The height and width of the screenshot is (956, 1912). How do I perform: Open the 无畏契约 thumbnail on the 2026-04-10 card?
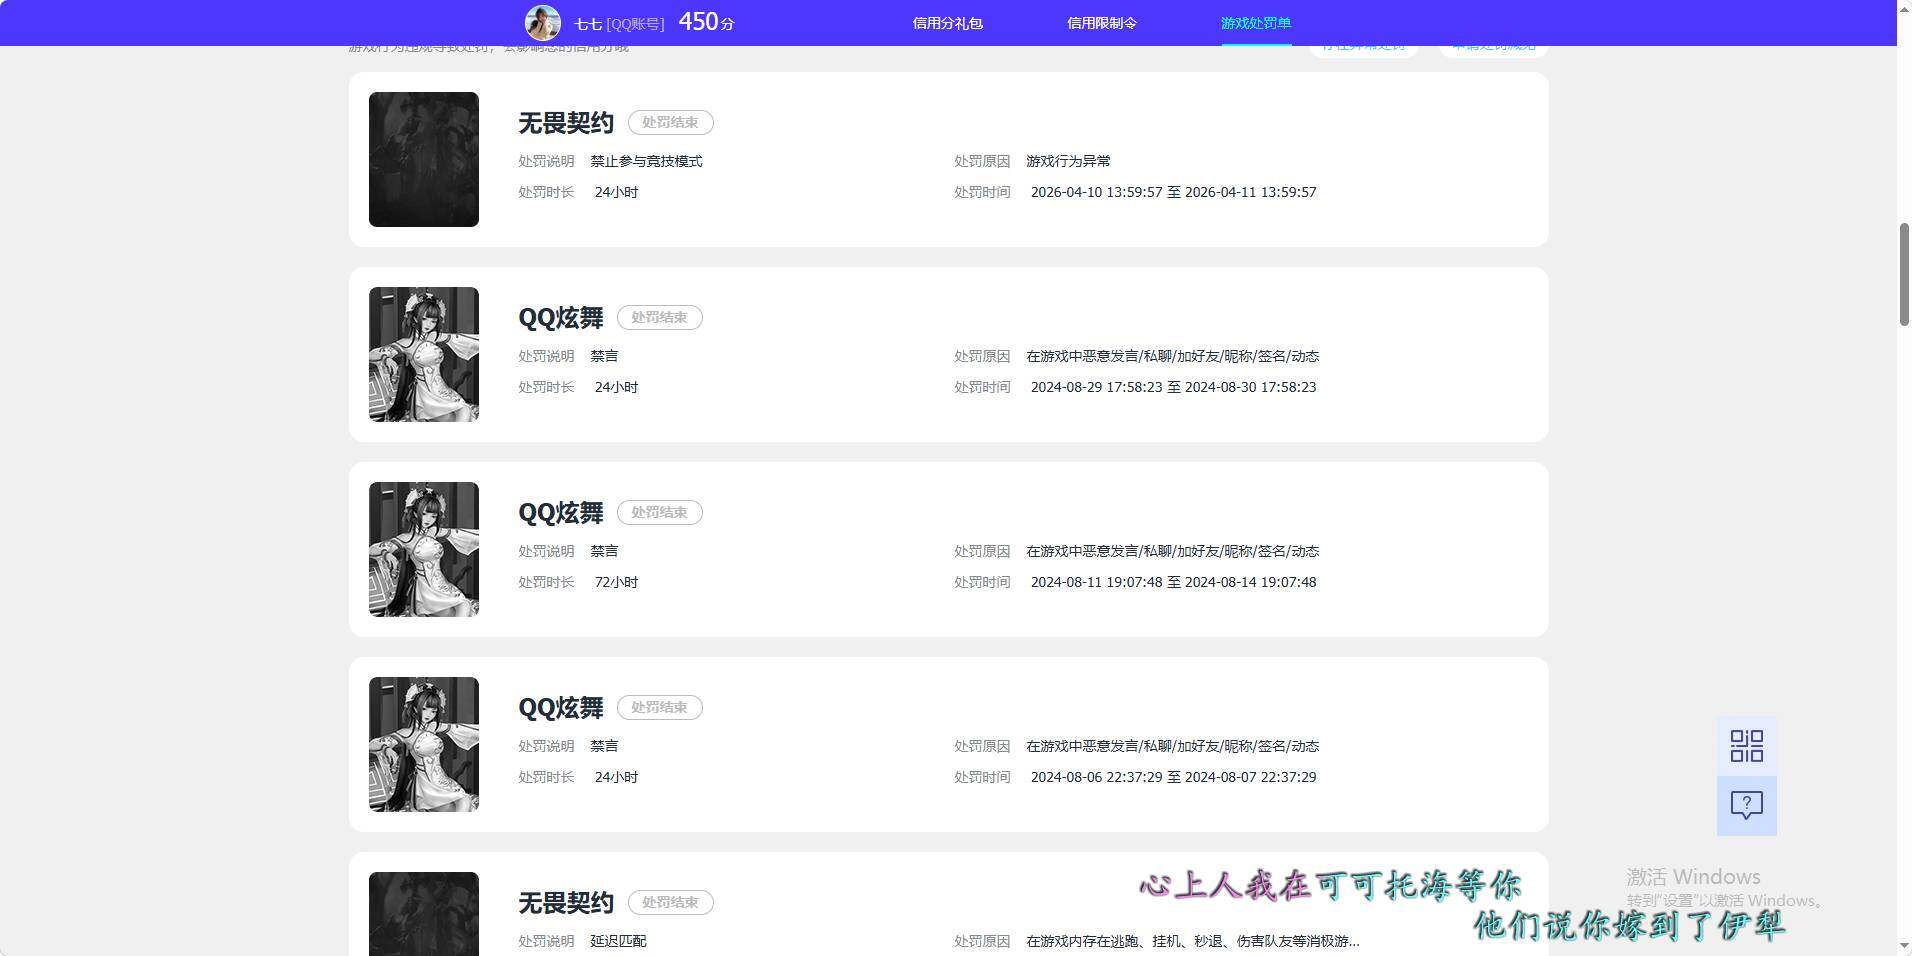pos(424,159)
